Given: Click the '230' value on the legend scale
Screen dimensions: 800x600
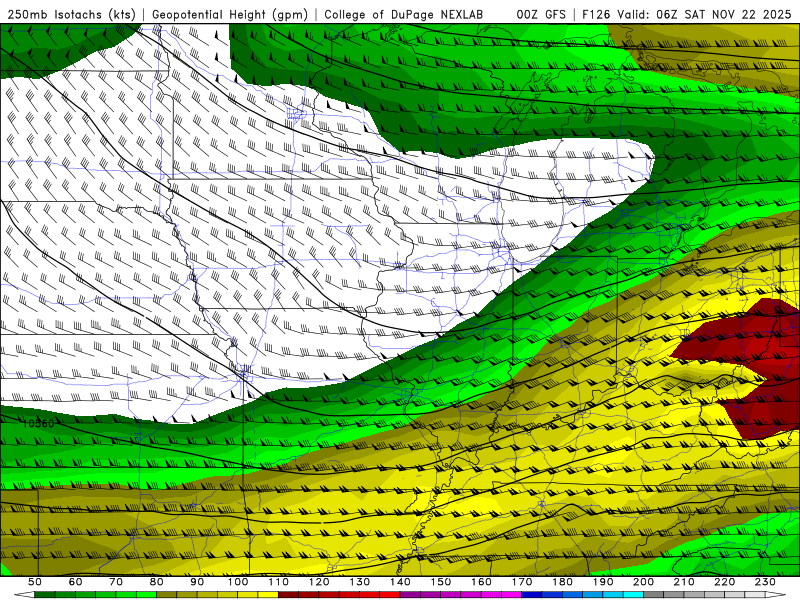Looking at the screenshot, I should click(x=765, y=582).
